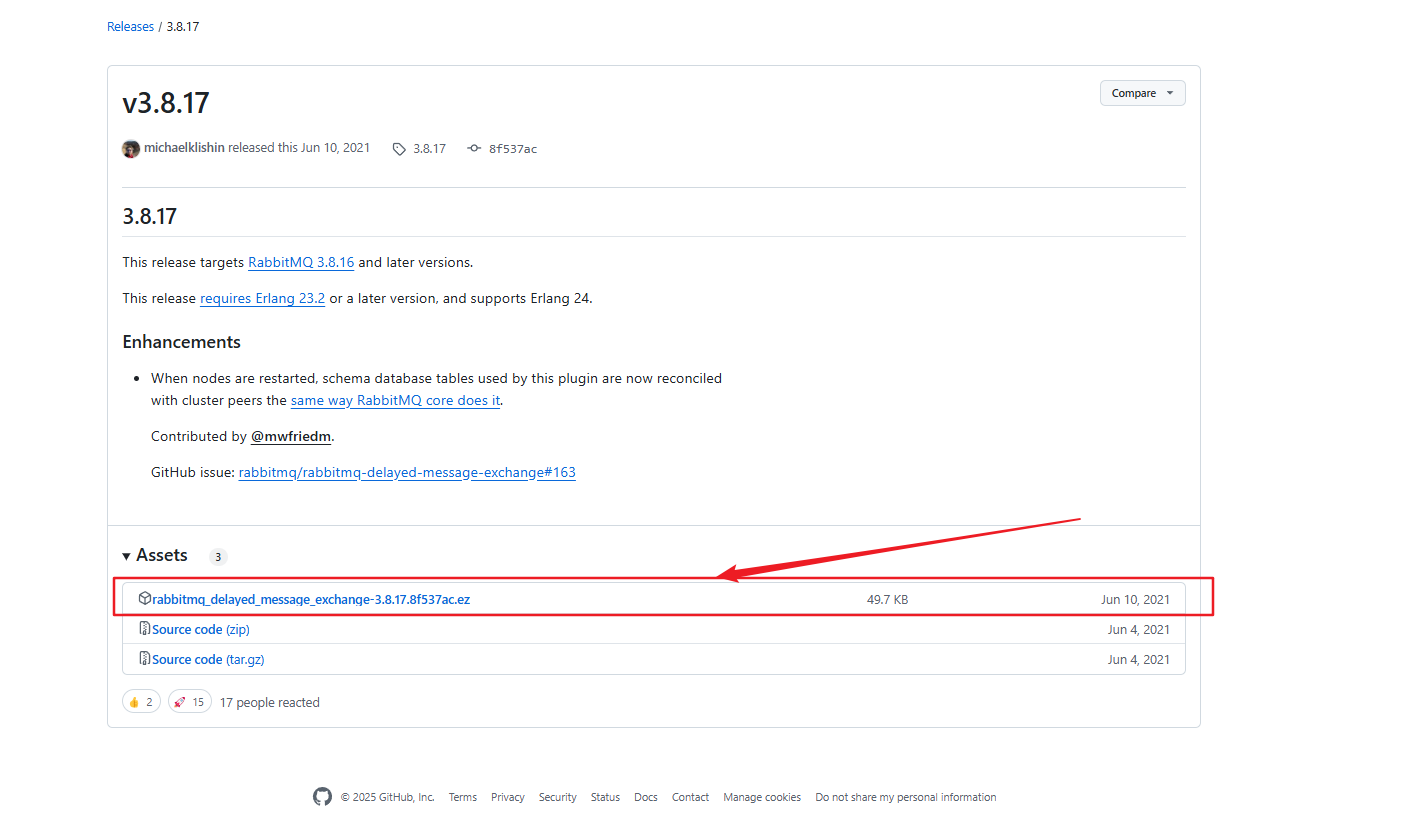
Task: Click the tag icon beside 3.8.17
Action: pyautogui.click(x=399, y=149)
